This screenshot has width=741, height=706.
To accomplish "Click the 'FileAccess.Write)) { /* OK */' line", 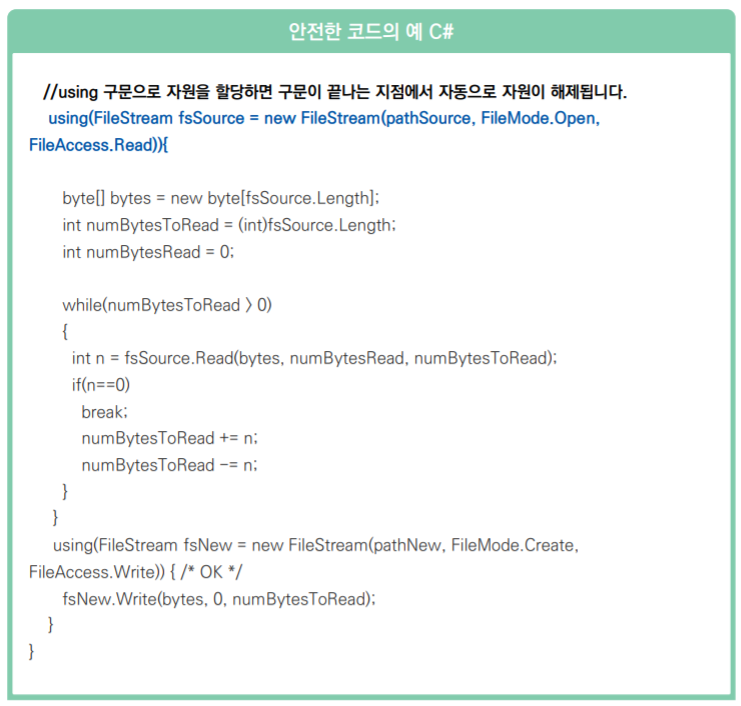I will (135, 572).
